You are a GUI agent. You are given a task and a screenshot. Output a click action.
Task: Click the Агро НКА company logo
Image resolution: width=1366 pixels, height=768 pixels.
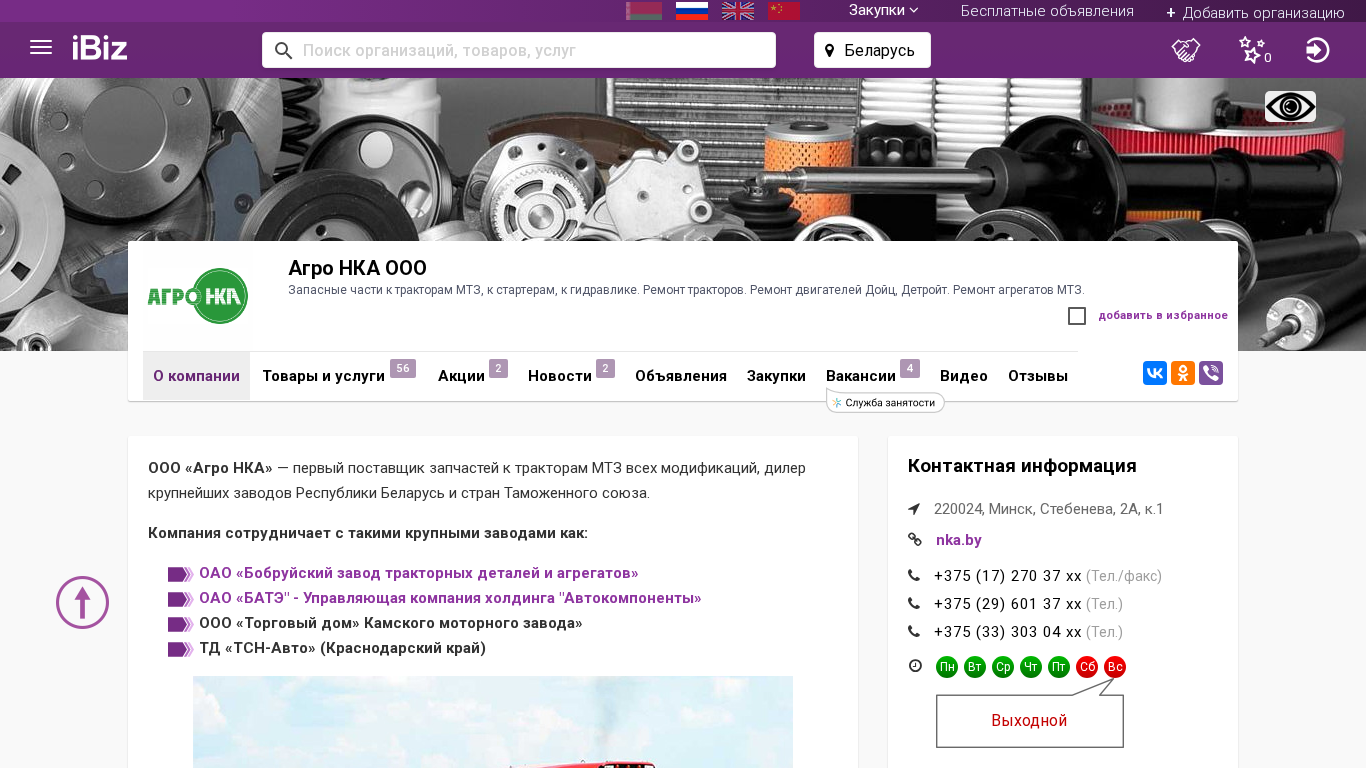coord(198,296)
